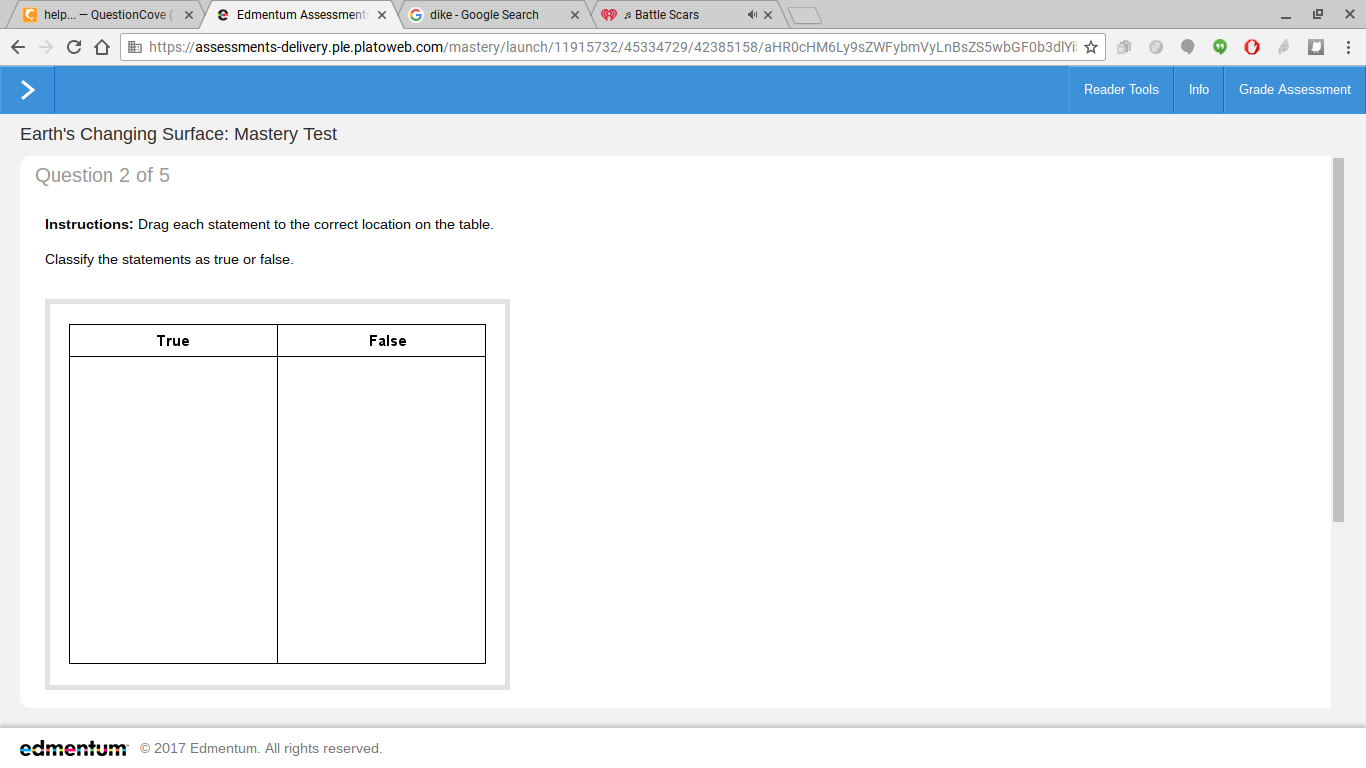This screenshot has height=768, width=1366.
Task: Expand the sidebar using the chevron arrow
Action: [x=27, y=90]
